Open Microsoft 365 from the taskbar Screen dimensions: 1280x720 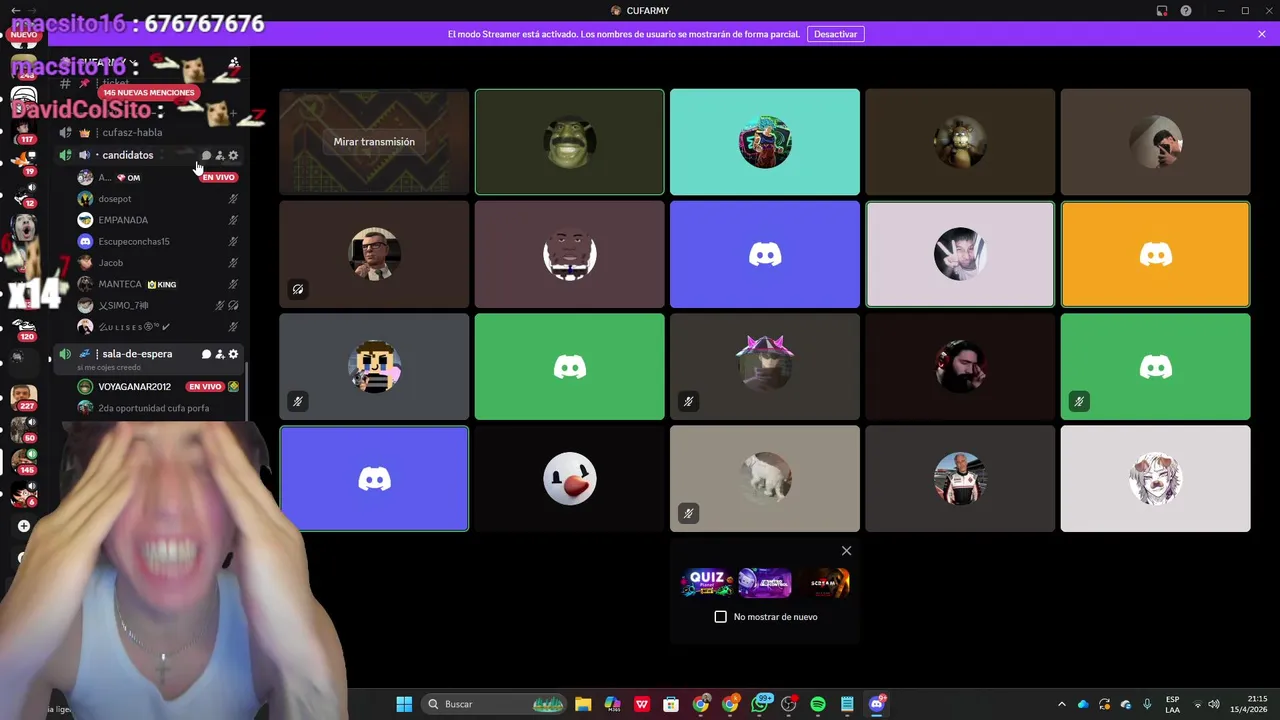pyautogui.click(x=612, y=704)
